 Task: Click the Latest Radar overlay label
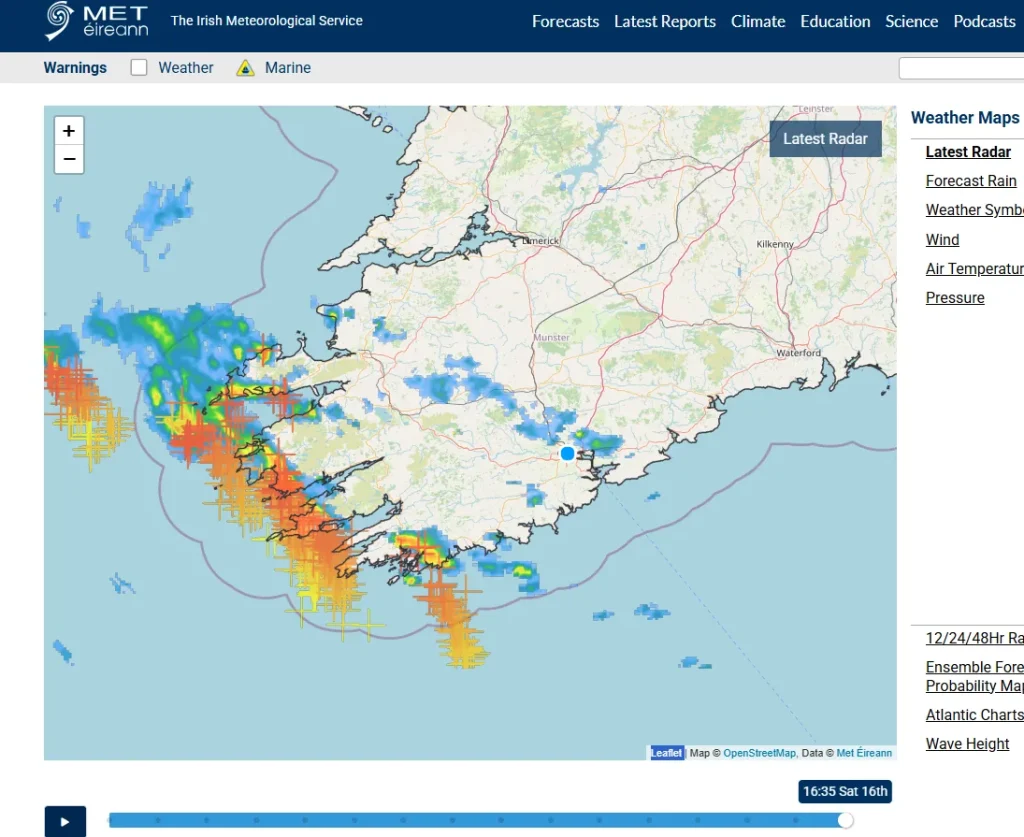[x=825, y=139]
